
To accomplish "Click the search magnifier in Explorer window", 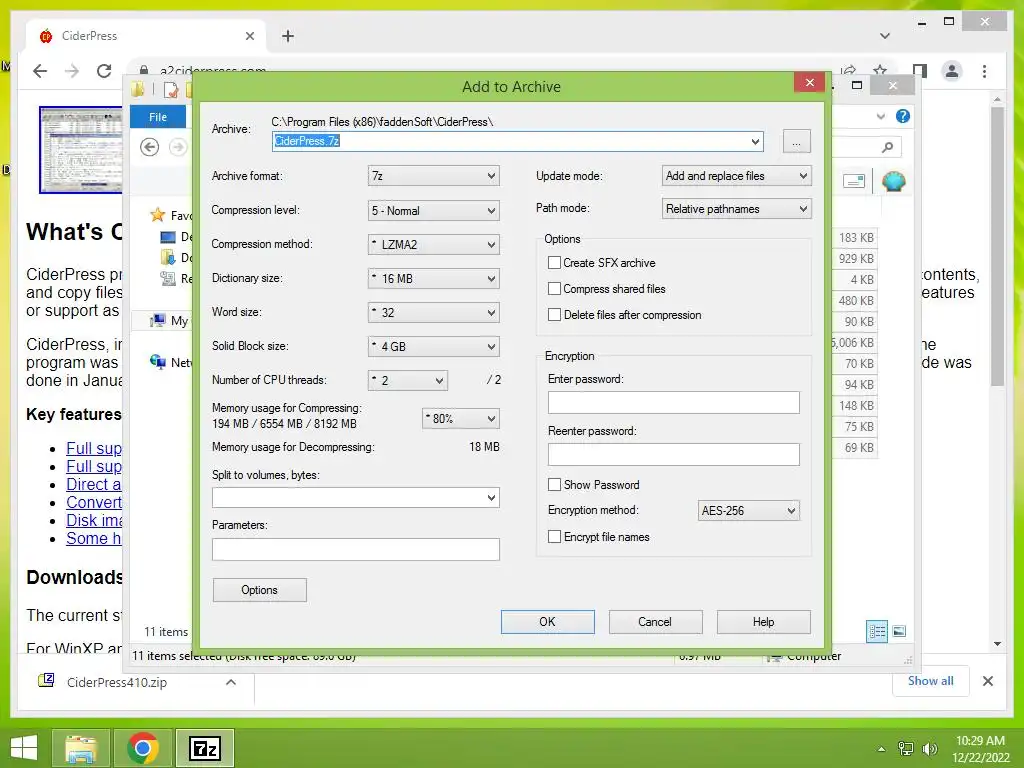I will (x=887, y=147).
